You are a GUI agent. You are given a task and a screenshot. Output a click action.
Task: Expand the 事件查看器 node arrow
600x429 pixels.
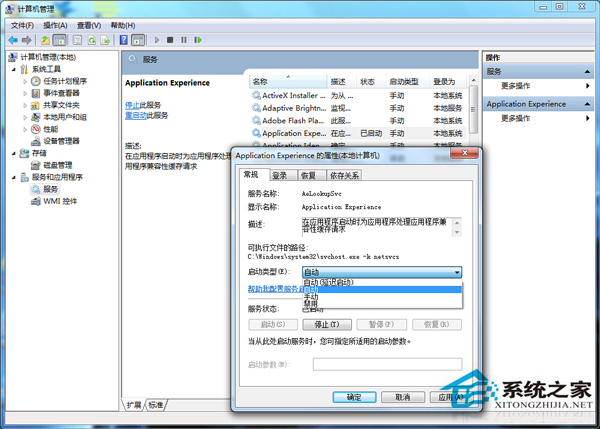point(25,93)
